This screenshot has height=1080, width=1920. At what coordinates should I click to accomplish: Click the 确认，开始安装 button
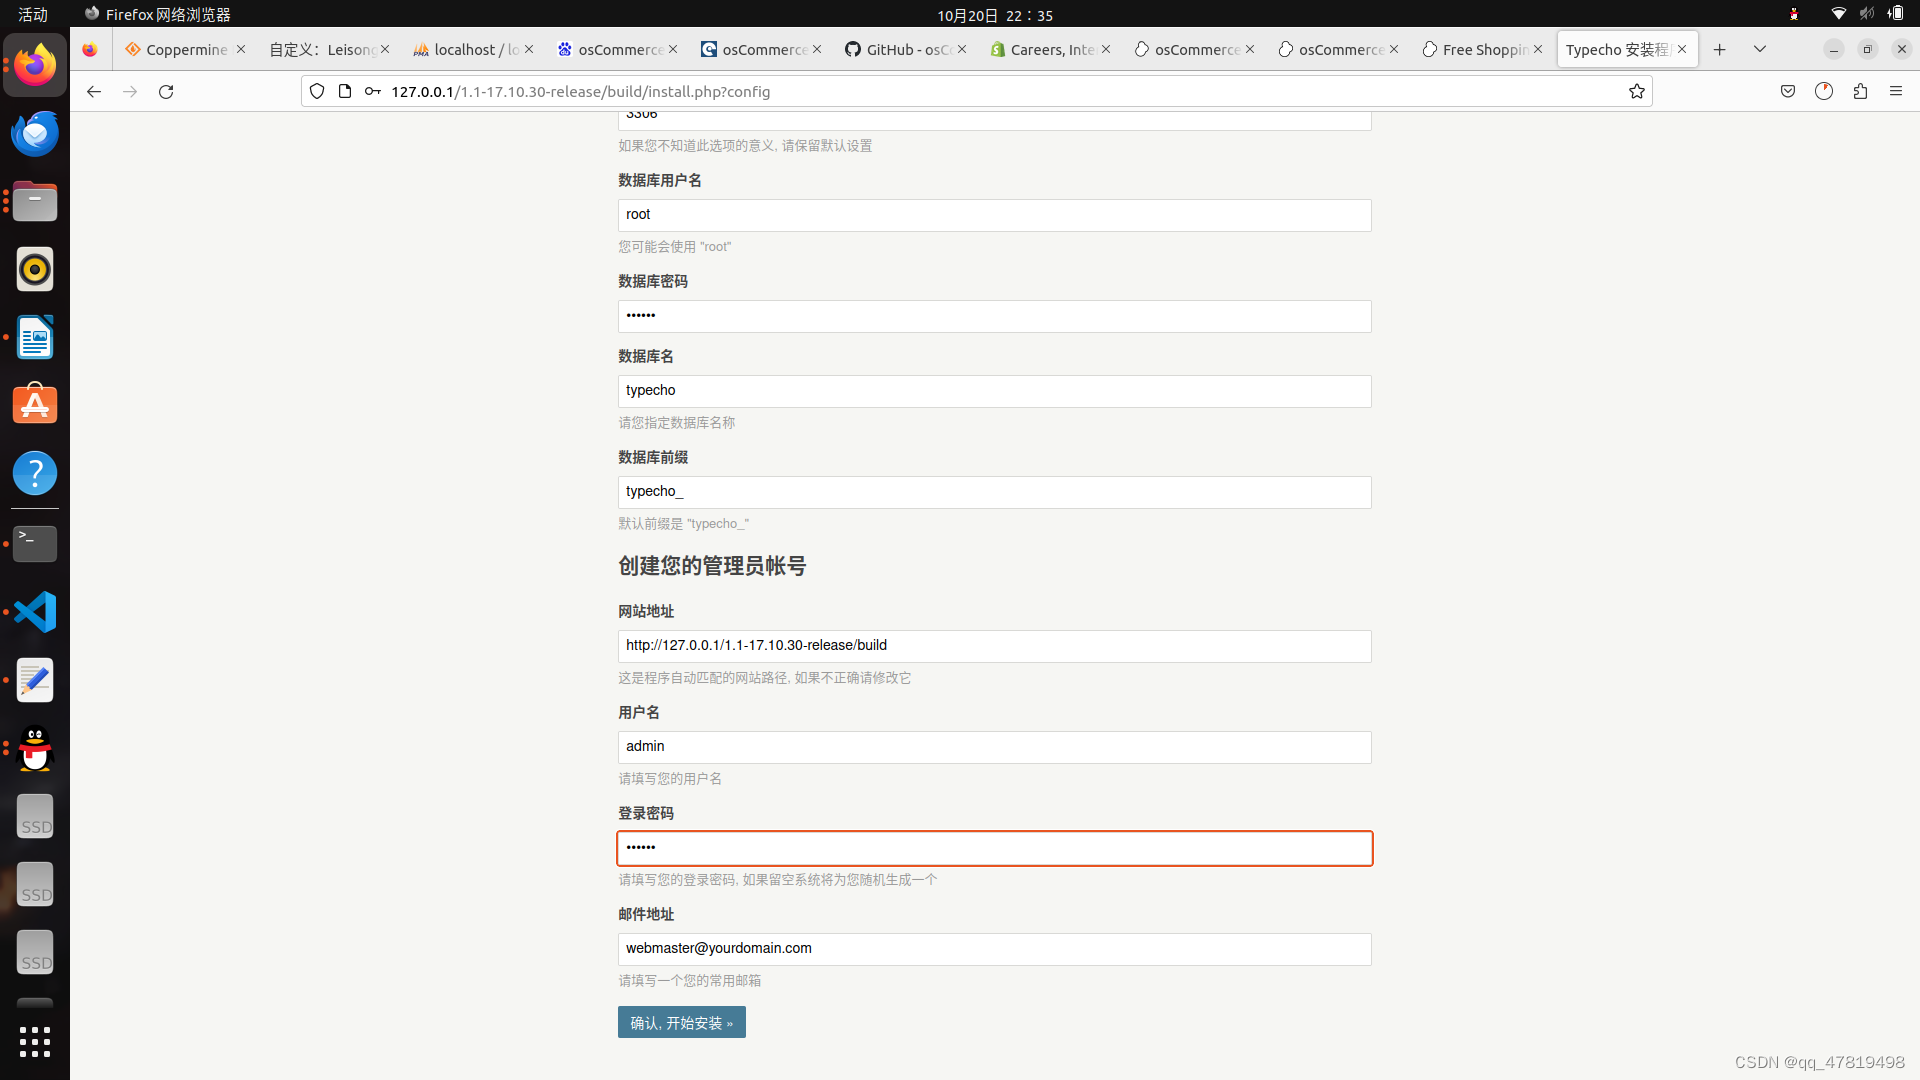click(x=681, y=1021)
